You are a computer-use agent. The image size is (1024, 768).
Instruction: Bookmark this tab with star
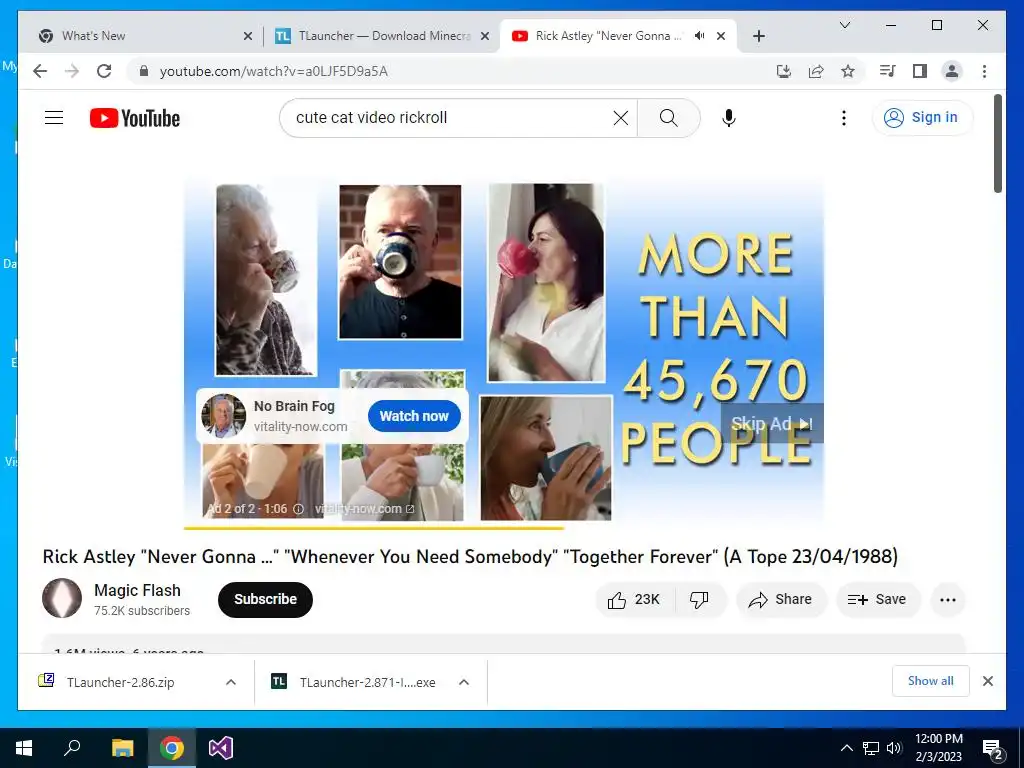pyautogui.click(x=848, y=71)
